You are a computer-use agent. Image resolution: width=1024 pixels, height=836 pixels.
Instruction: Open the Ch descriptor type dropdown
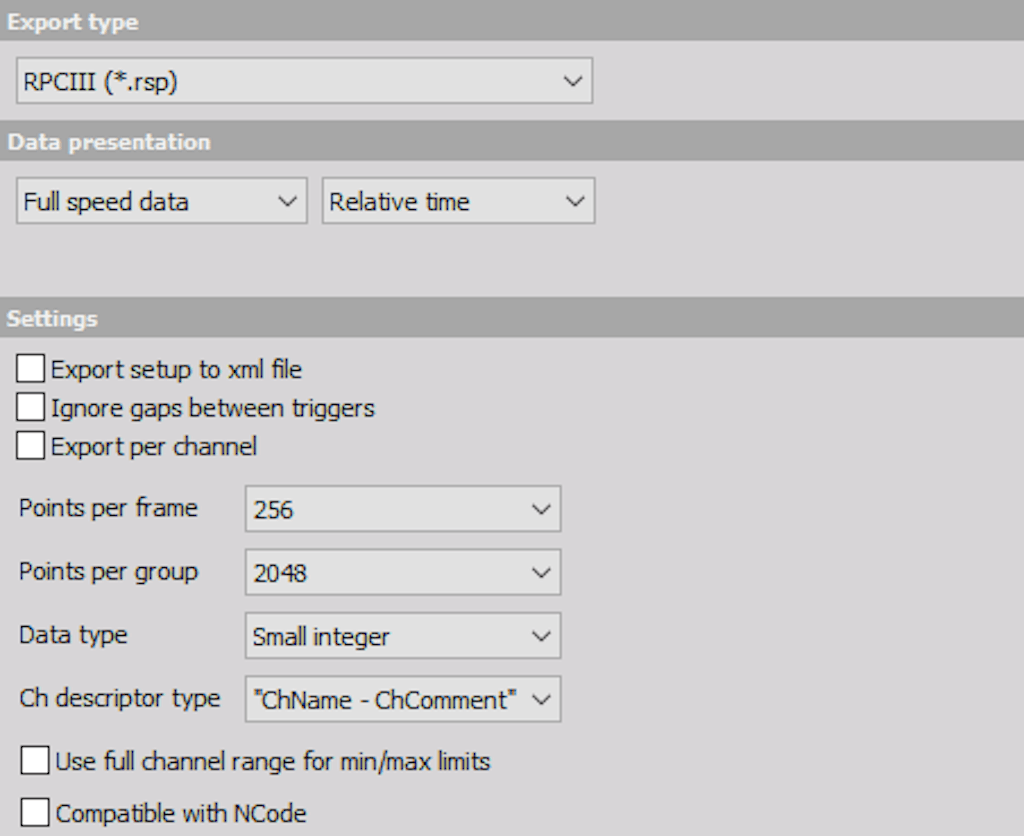point(403,699)
